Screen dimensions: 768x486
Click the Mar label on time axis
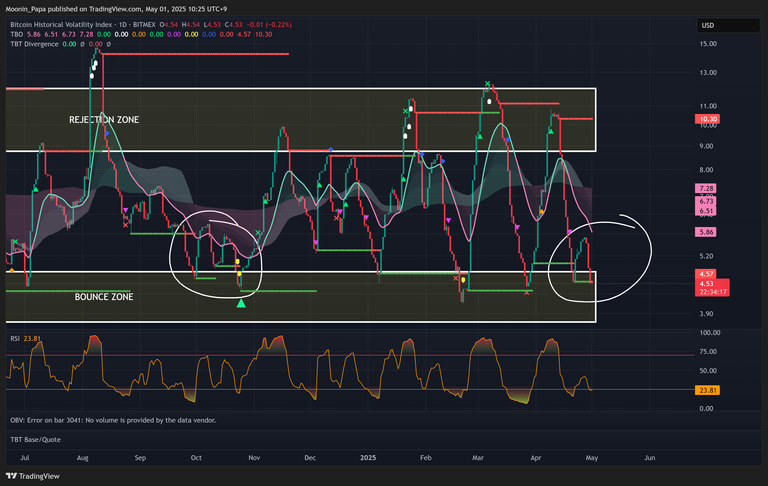point(478,458)
